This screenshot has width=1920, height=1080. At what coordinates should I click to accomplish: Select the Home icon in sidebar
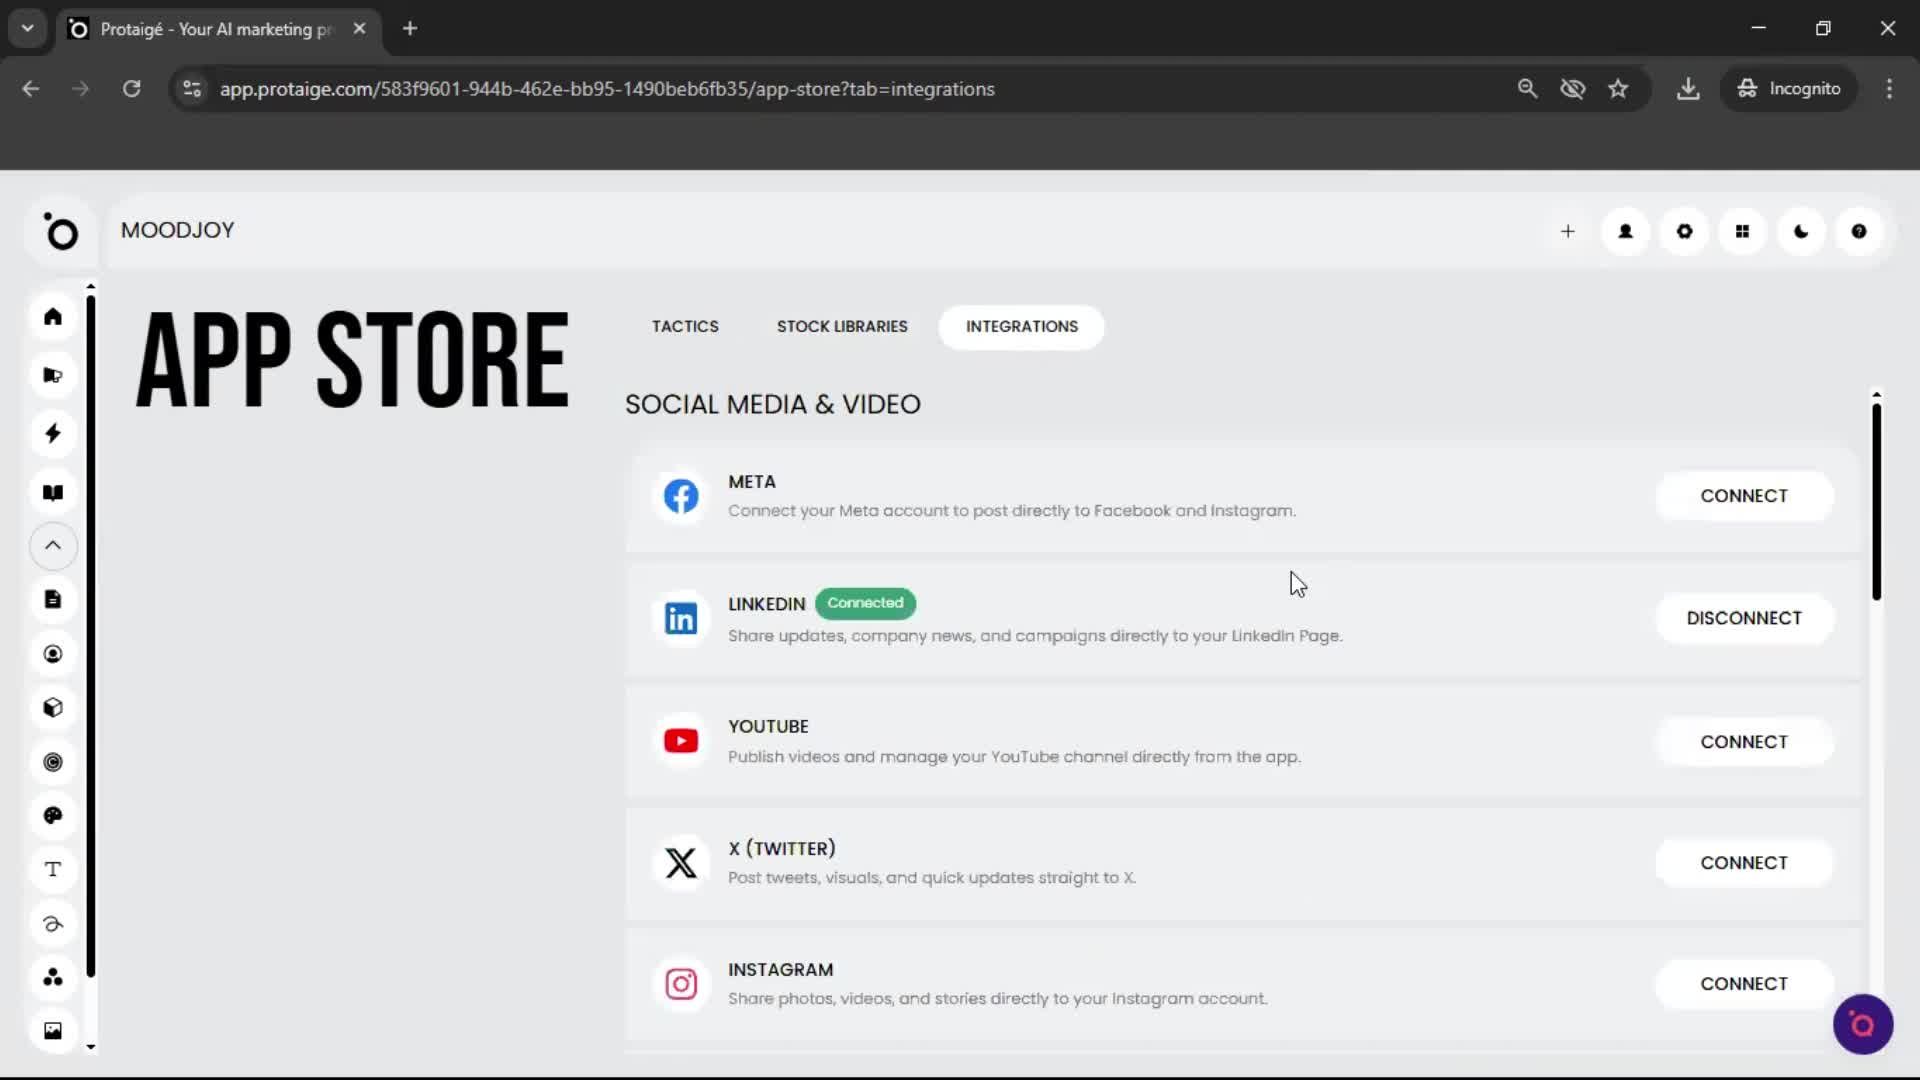click(53, 316)
